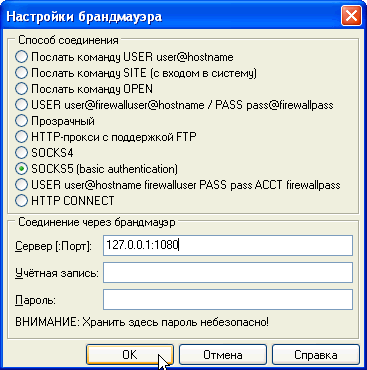The image size is (367, 370).
Task: Click the "Сервер [:Порт]" input field
Action: pos(228,246)
